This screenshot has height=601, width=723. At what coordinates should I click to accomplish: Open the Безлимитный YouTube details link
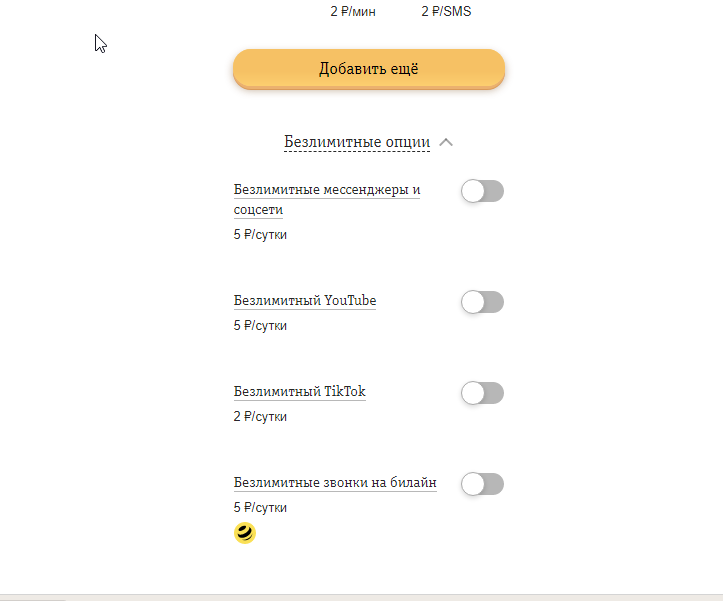(x=305, y=300)
